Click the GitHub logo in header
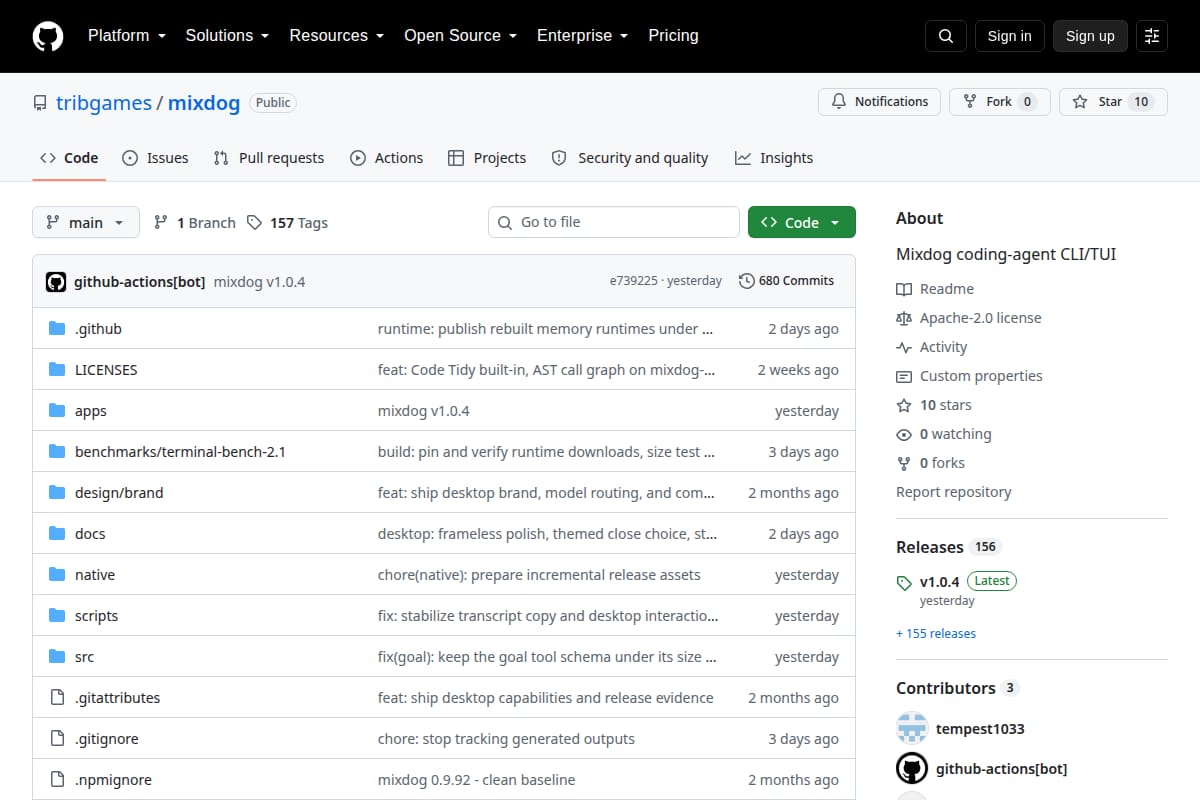 coord(48,36)
